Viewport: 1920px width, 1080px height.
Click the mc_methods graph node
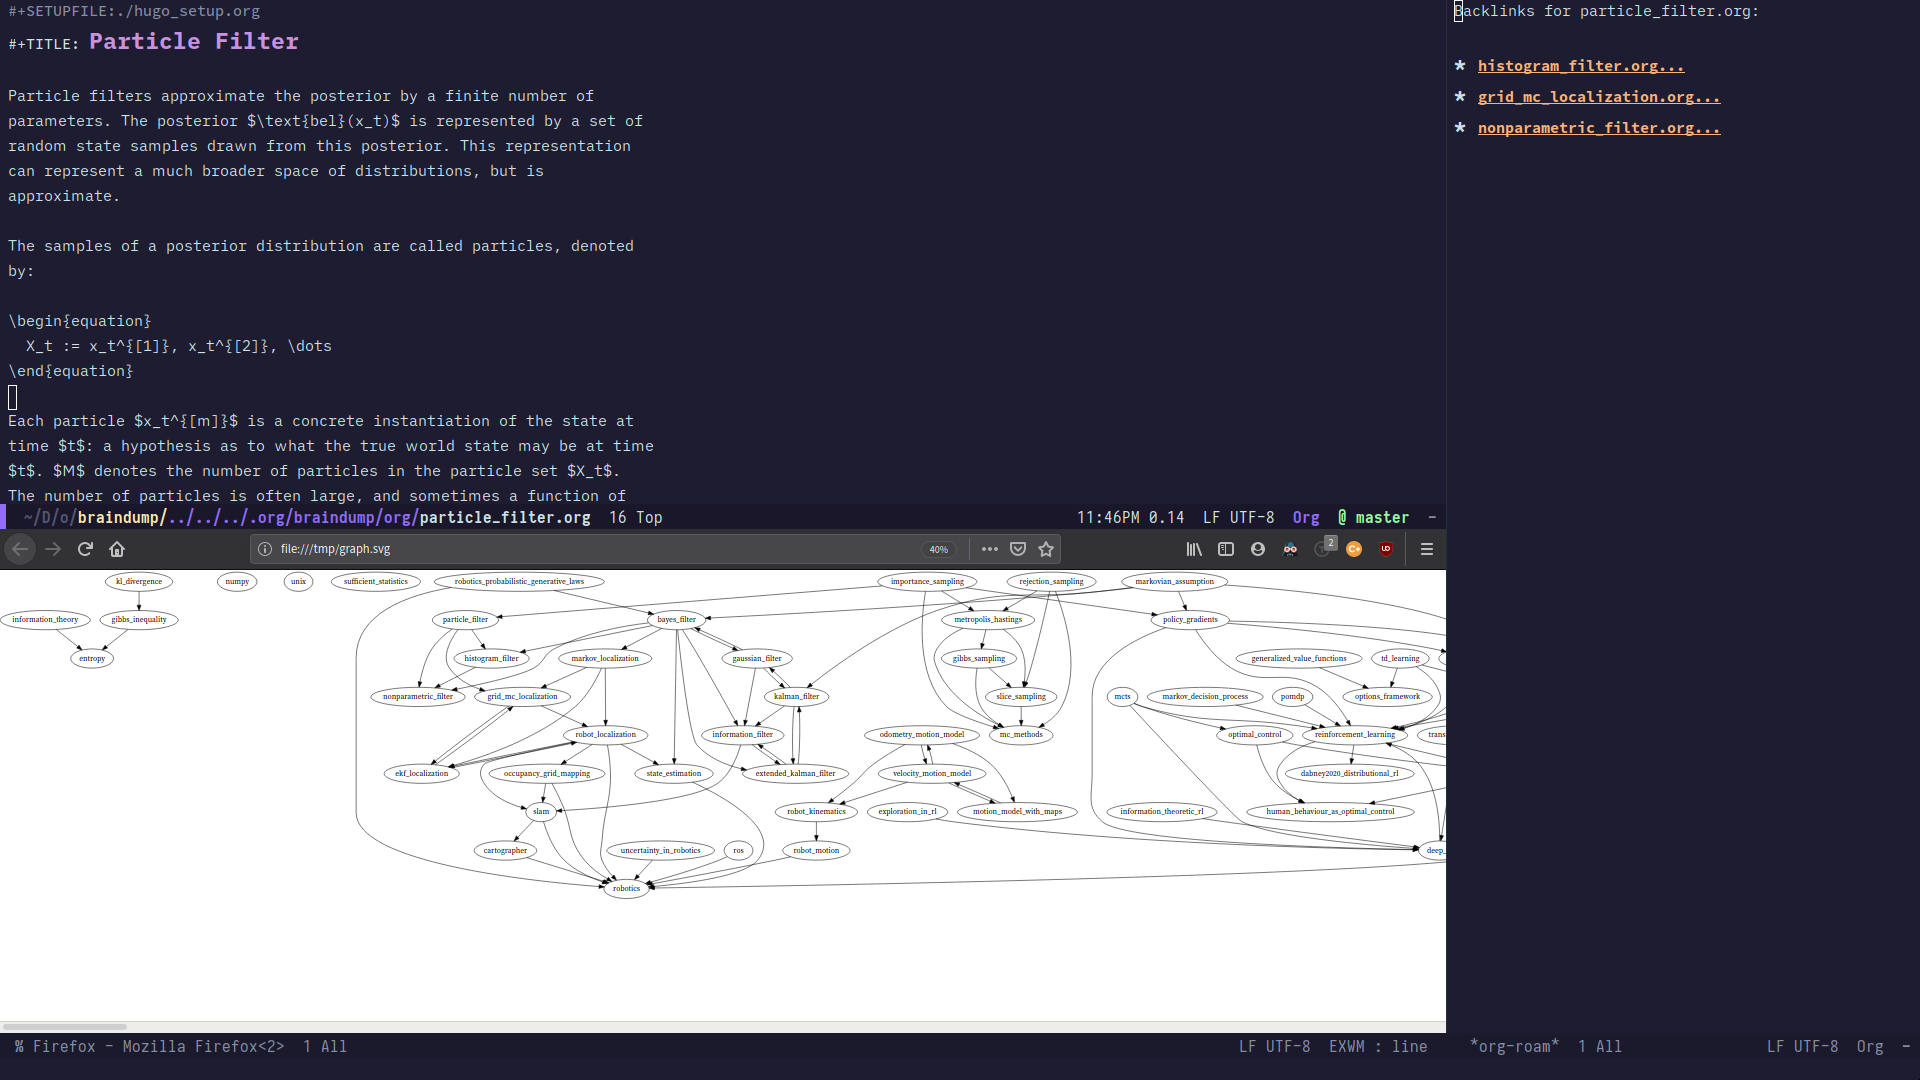tap(1021, 735)
